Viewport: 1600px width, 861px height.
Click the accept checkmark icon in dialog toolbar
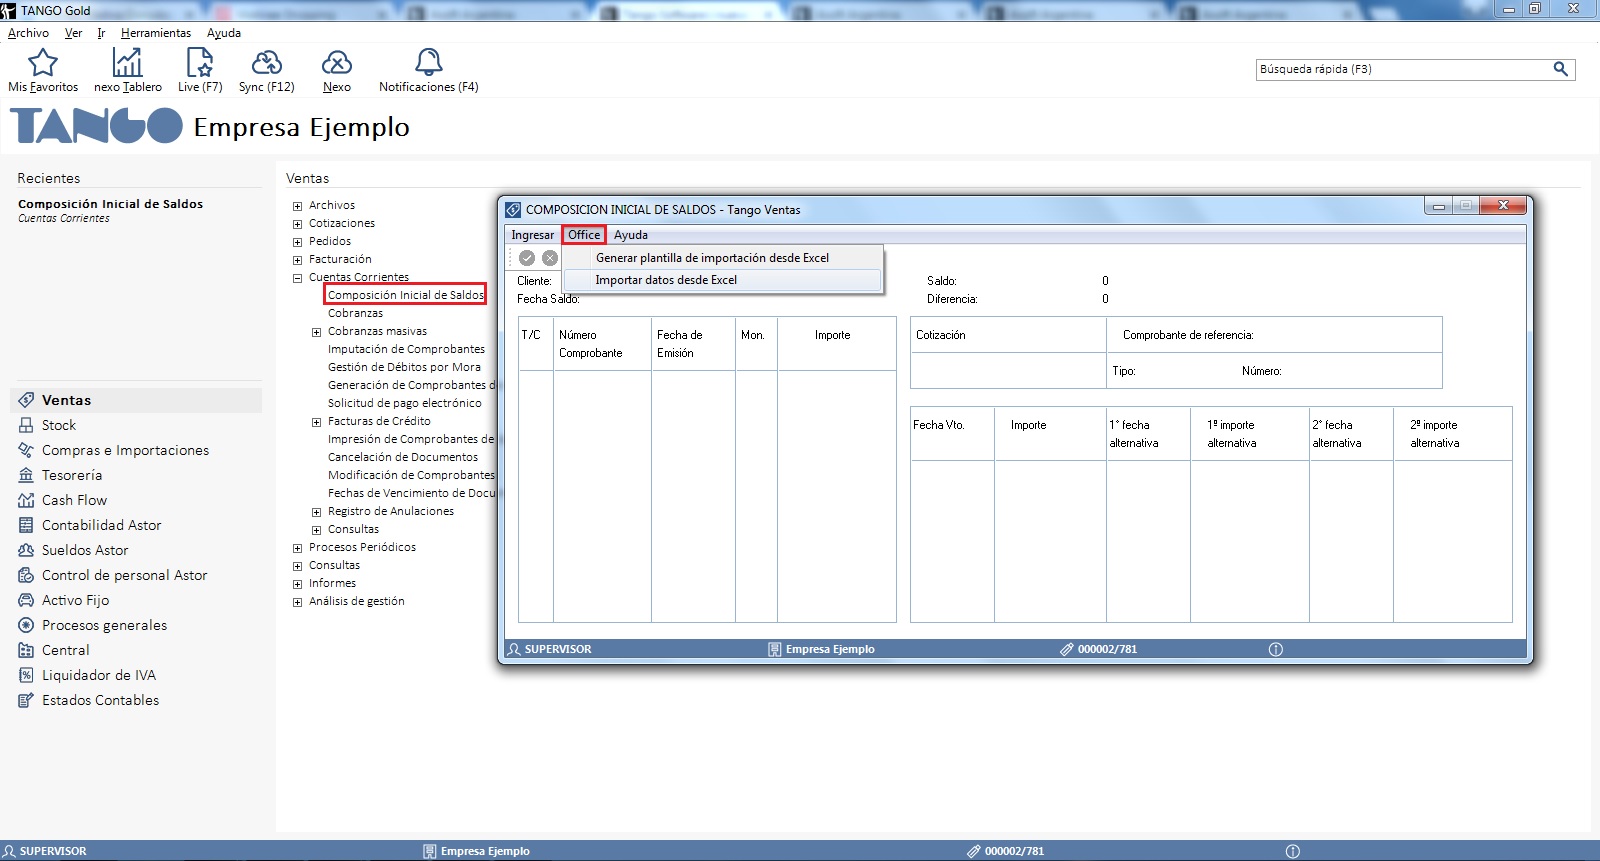(x=527, y=258)
